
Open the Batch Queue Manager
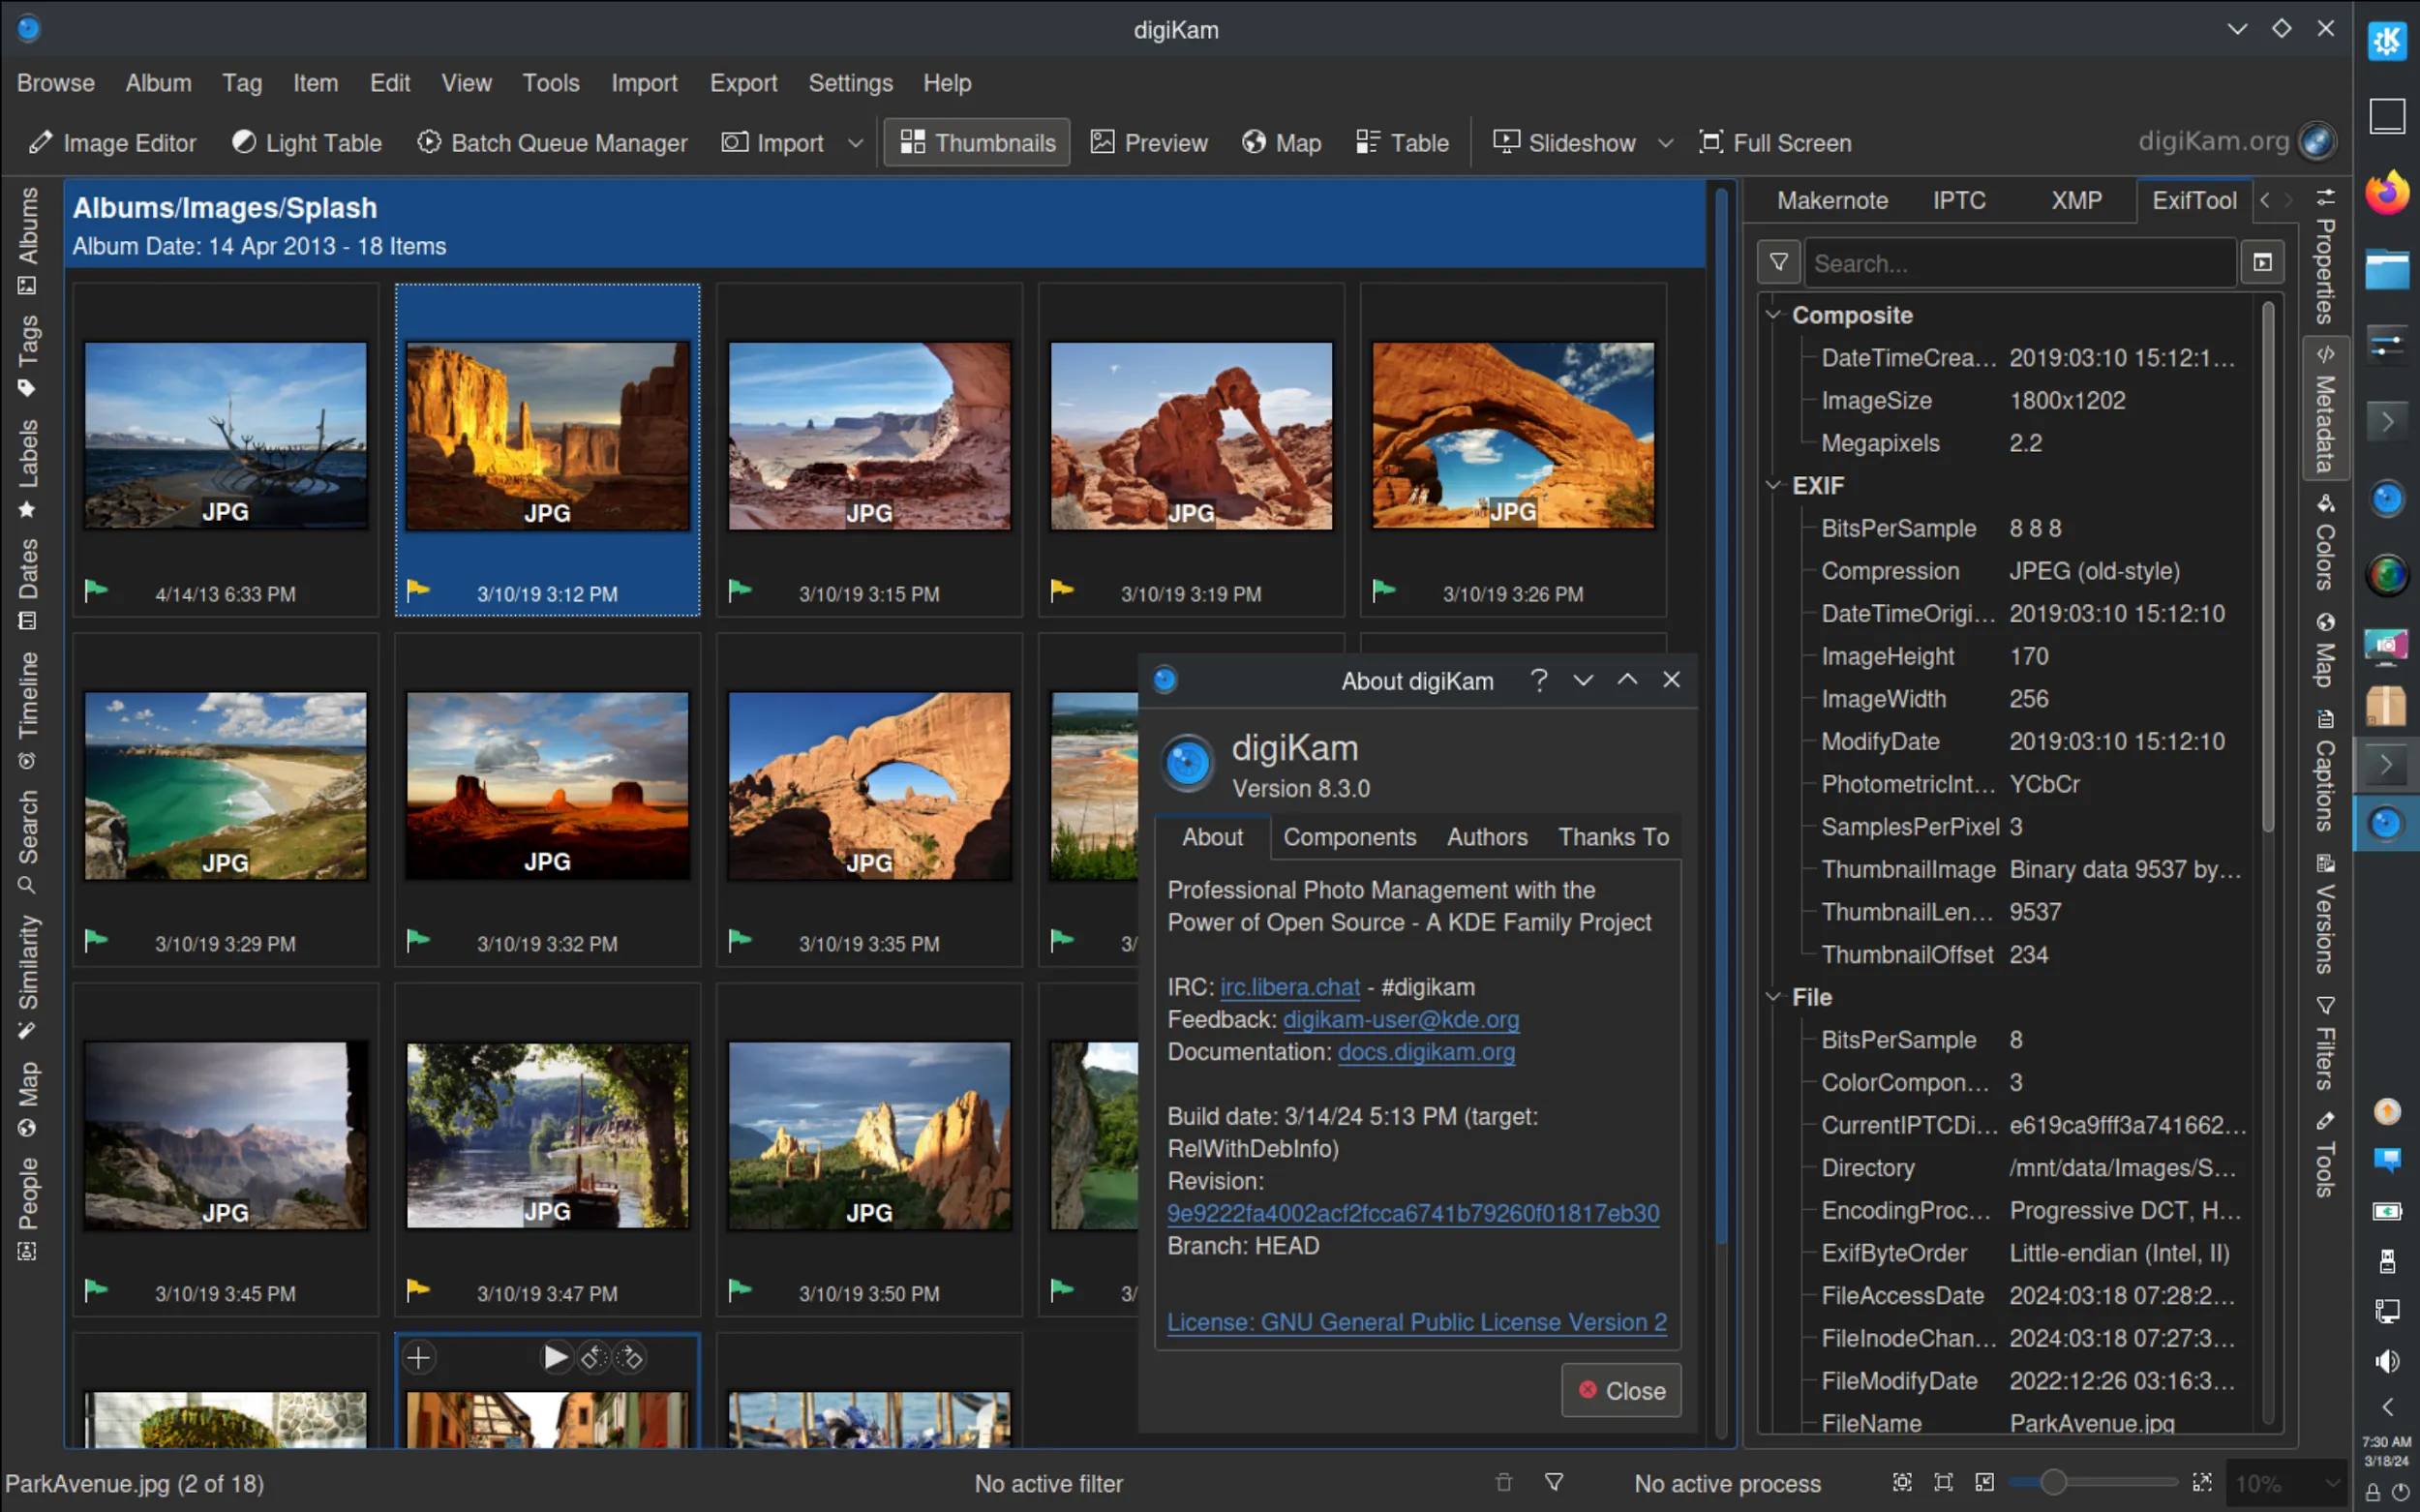(552, 143)
